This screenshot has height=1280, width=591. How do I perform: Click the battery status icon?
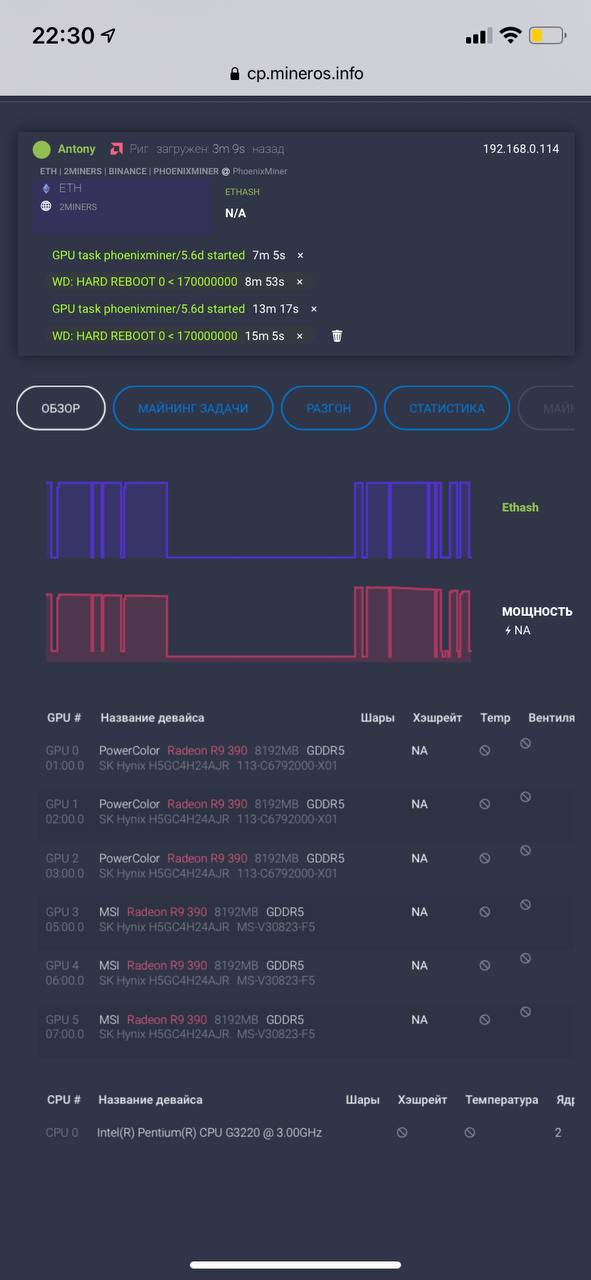tap(548, 36)
